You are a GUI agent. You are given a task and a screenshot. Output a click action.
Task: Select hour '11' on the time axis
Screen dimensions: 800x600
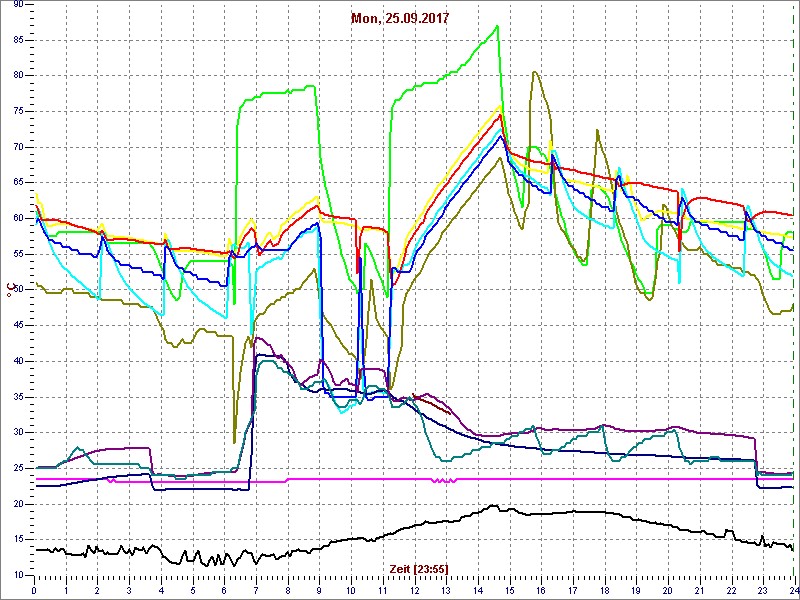(x=383, y=590)
